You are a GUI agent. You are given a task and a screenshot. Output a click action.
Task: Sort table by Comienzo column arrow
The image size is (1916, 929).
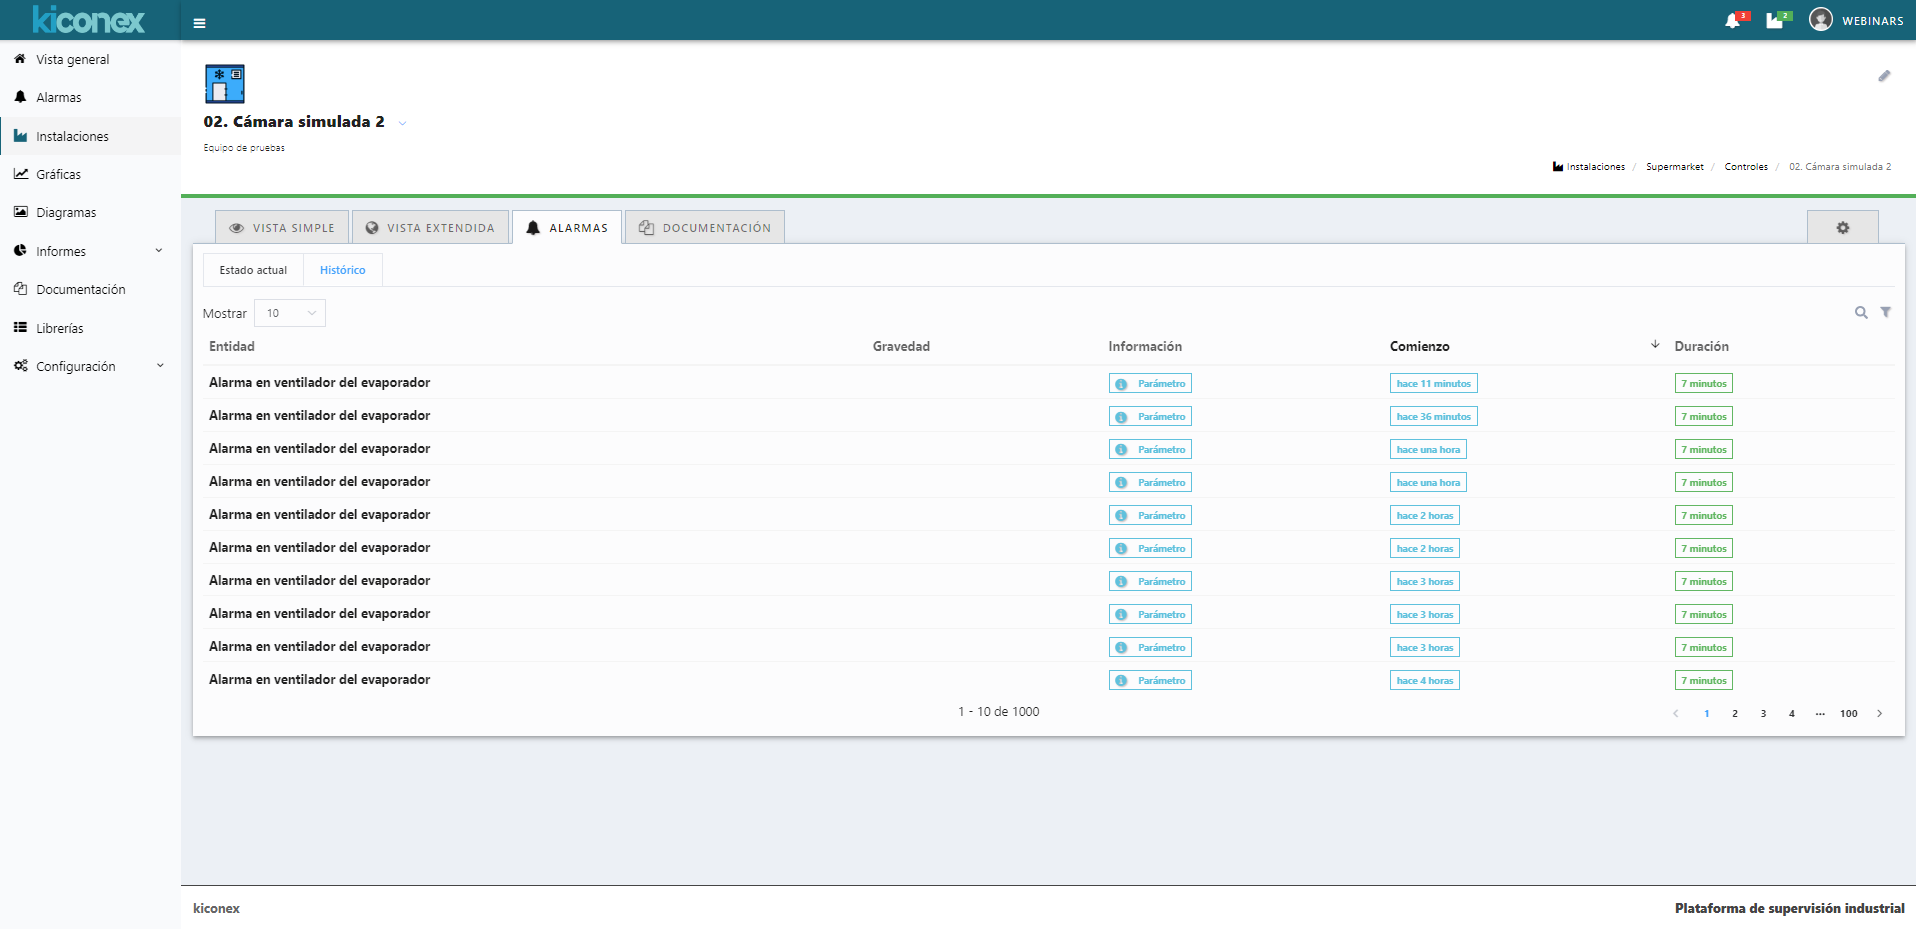point(1655,345)
